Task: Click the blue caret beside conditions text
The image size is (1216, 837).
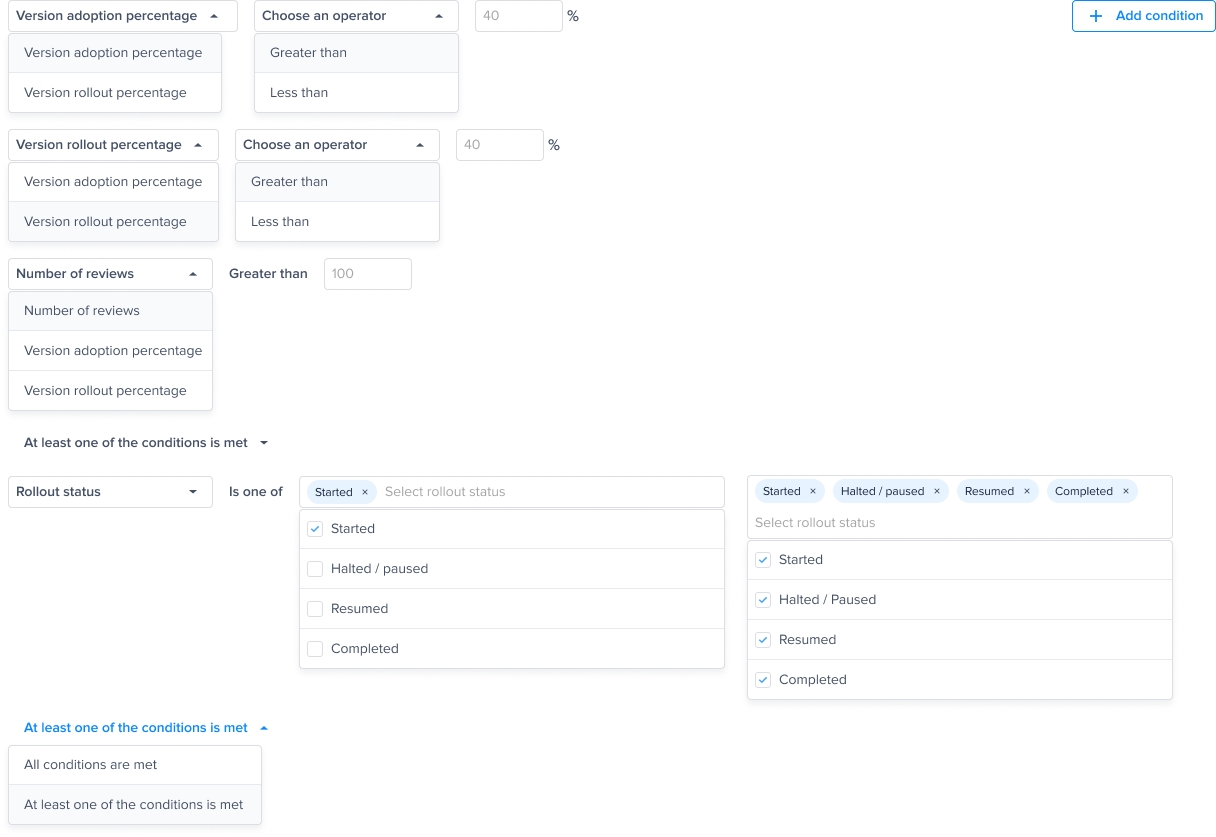Action: tap(264, 728)
